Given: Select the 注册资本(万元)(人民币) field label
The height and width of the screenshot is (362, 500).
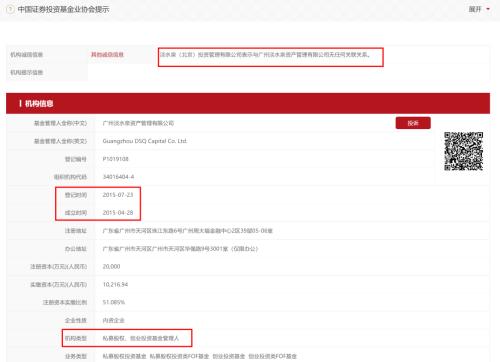Looking at the screenshot, I should 59,267.
